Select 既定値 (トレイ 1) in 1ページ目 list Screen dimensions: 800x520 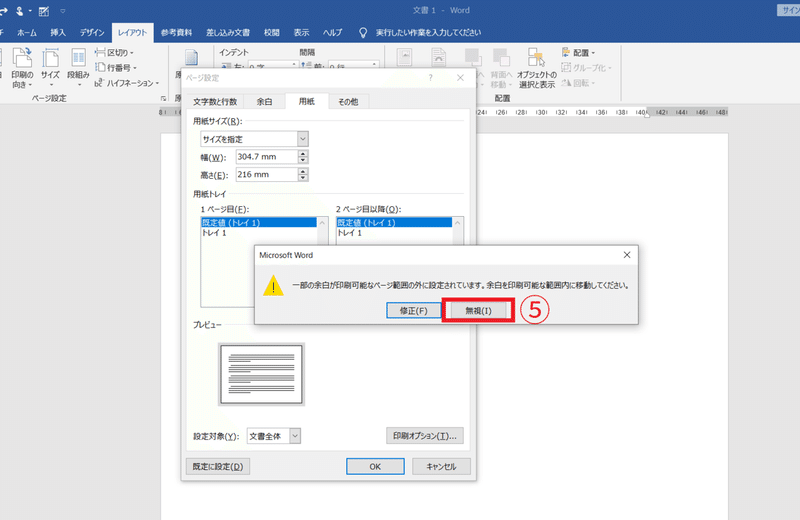point(259,222)
